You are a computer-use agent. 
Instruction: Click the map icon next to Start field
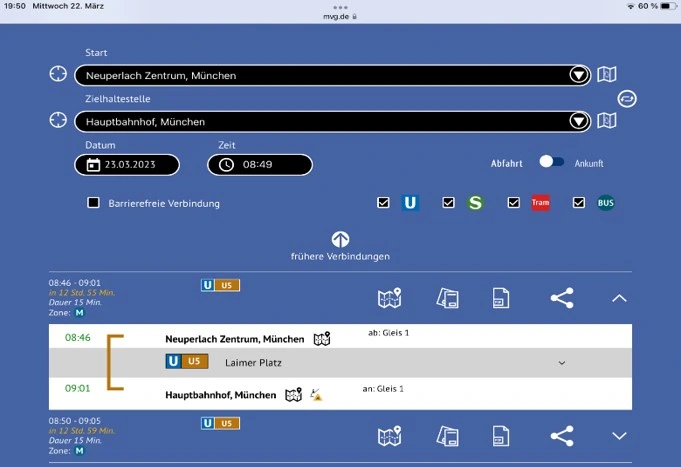click(x=606, y=75)
